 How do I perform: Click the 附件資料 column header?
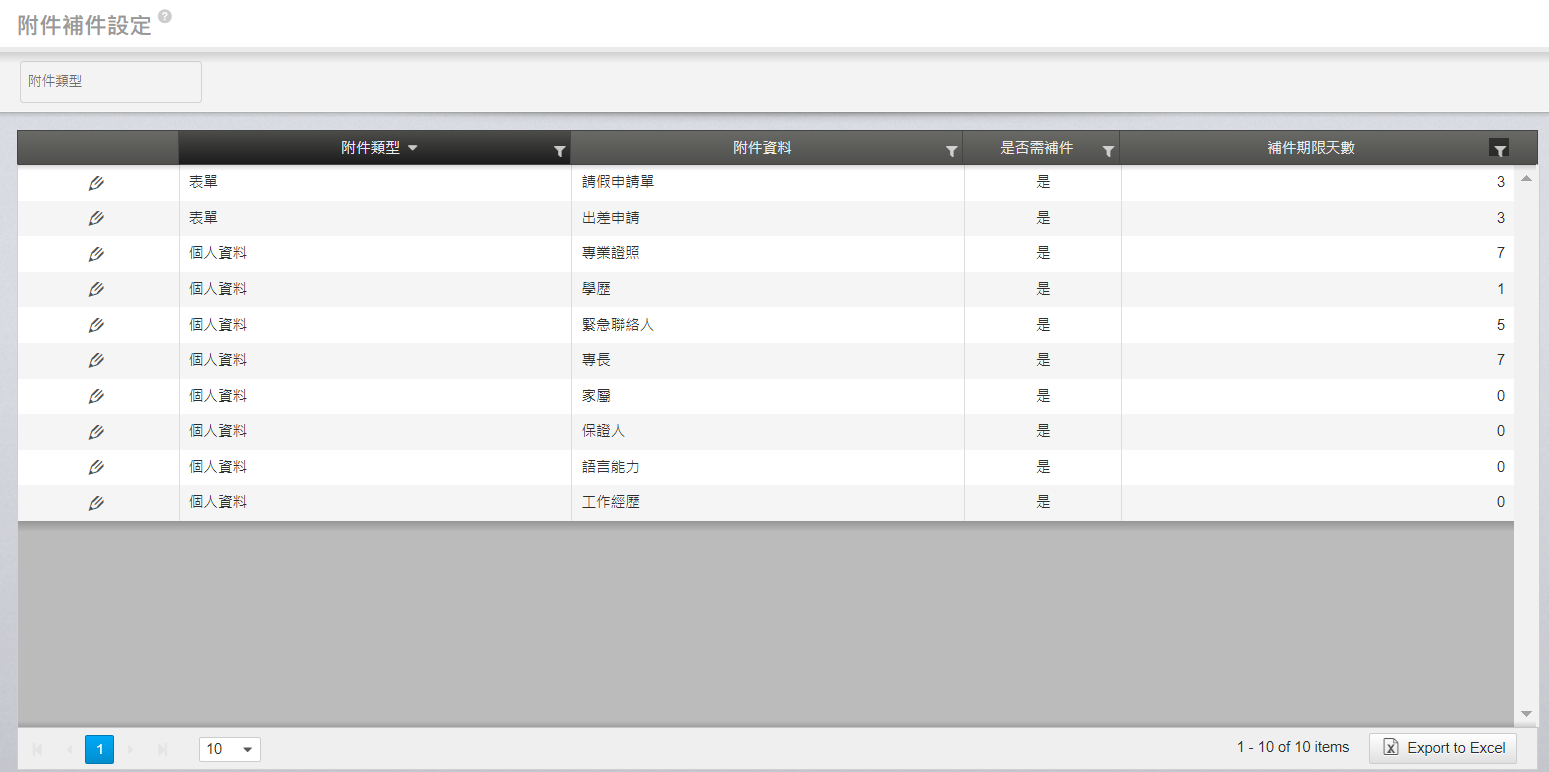[x=762, y=148]
